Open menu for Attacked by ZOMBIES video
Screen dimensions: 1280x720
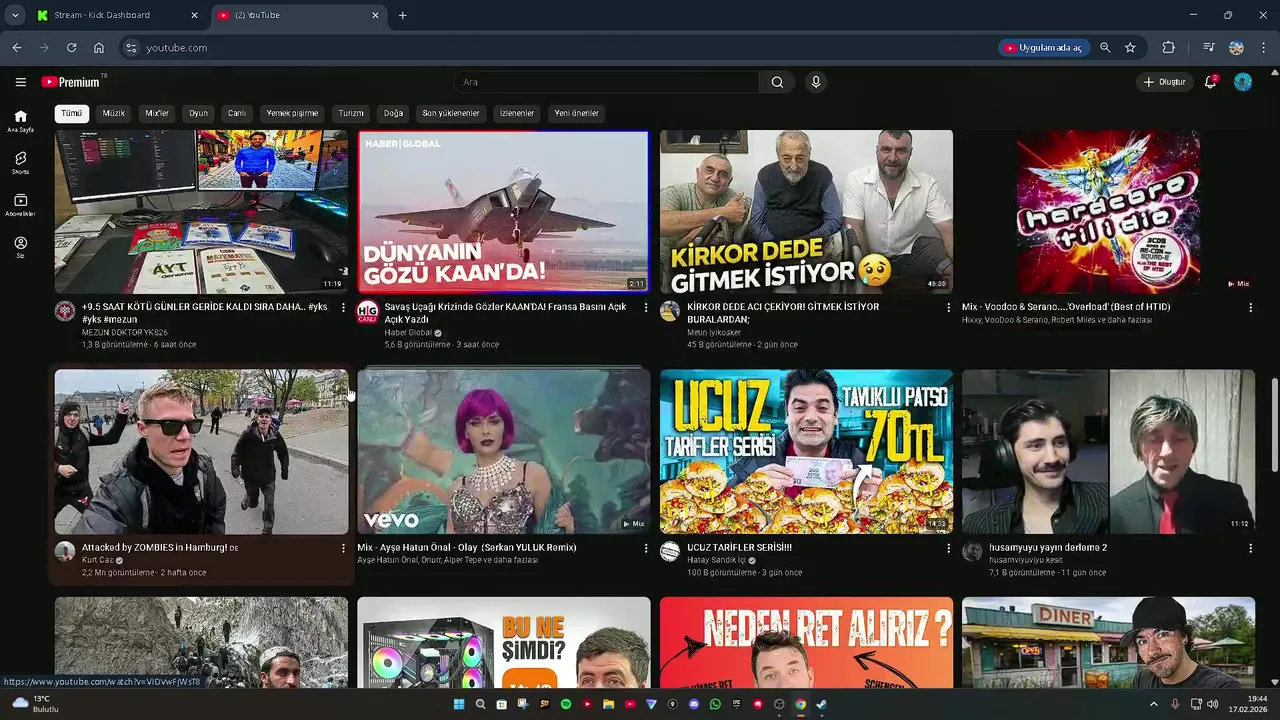343,548
